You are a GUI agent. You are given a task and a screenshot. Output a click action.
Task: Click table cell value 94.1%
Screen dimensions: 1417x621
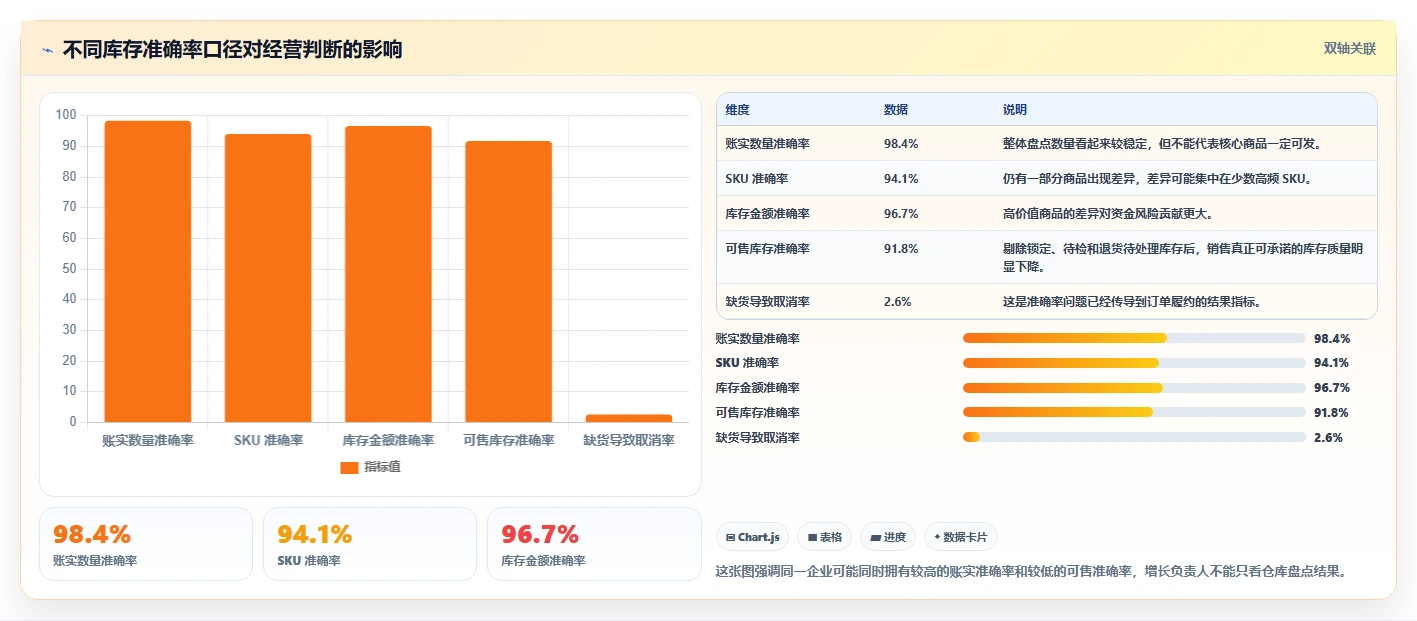coord(901,179)
